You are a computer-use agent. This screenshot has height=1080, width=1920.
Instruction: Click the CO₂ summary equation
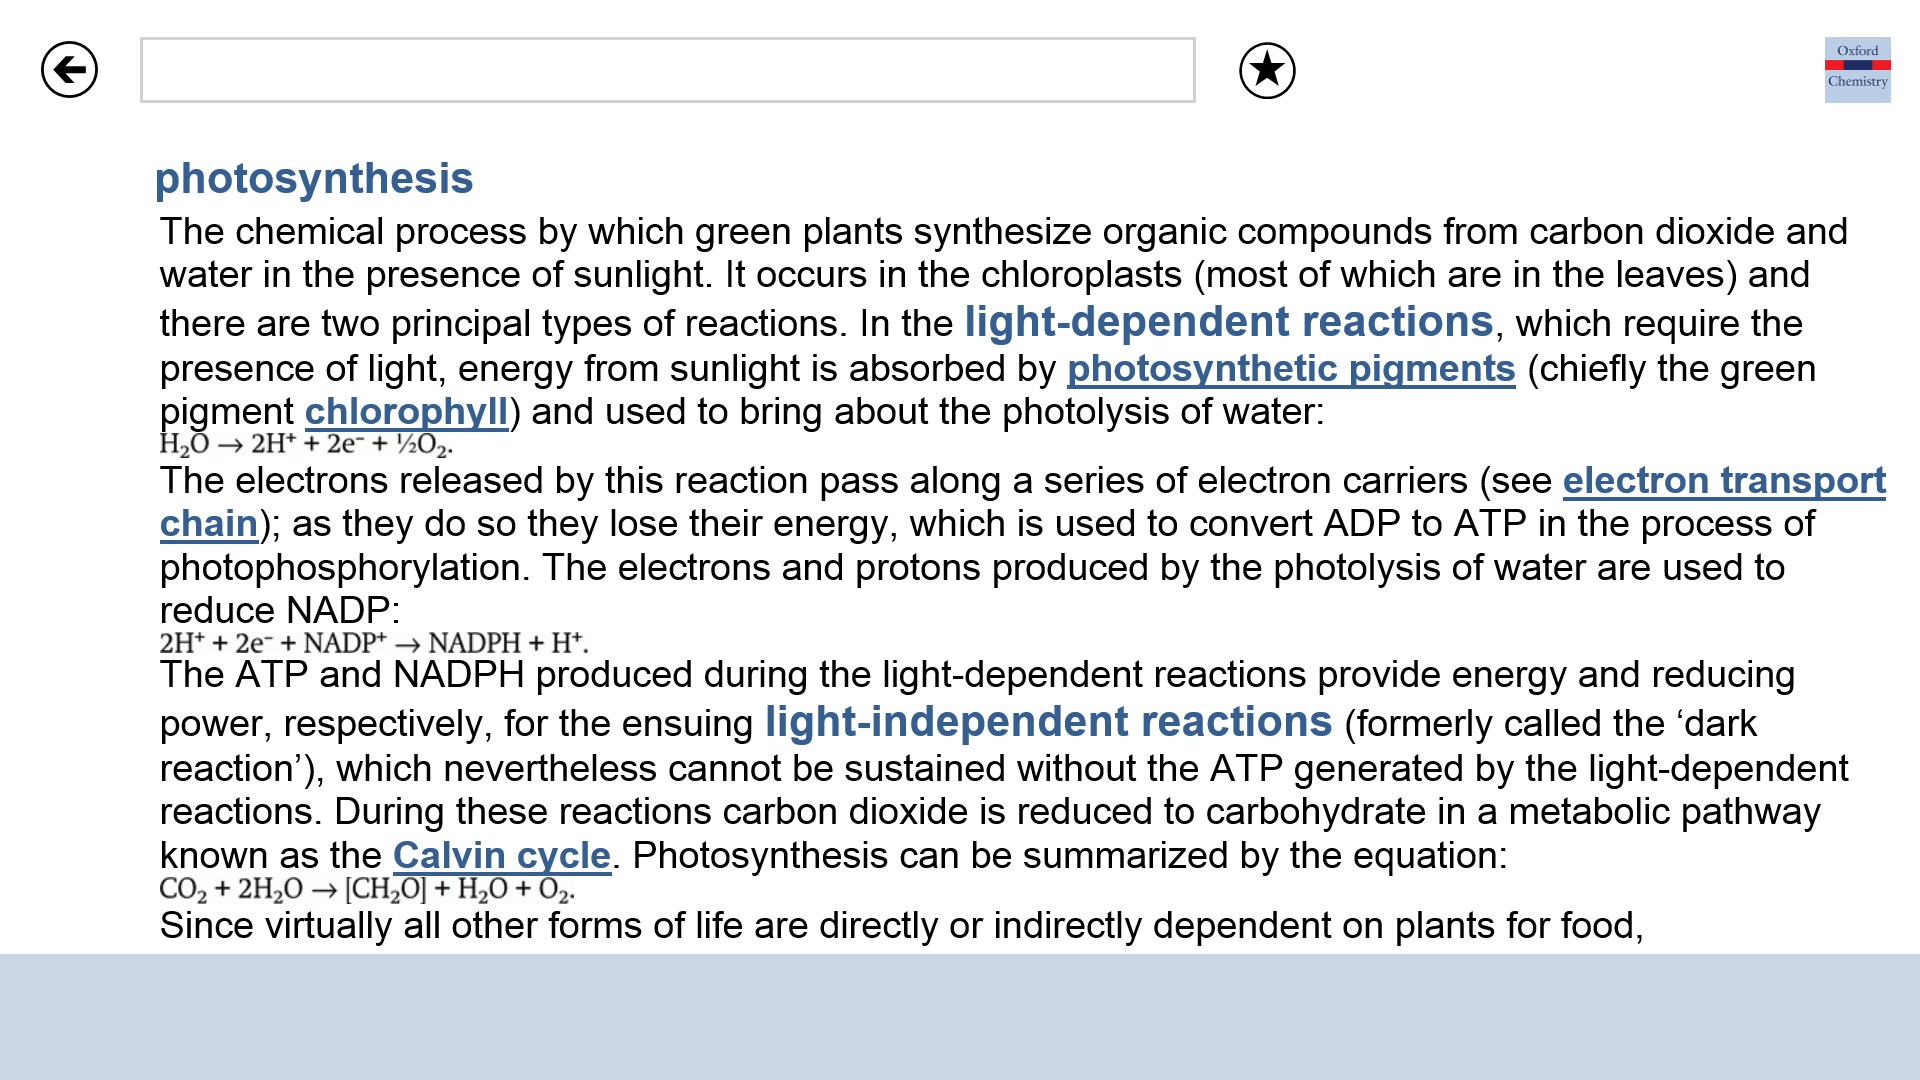click(367, 889)
